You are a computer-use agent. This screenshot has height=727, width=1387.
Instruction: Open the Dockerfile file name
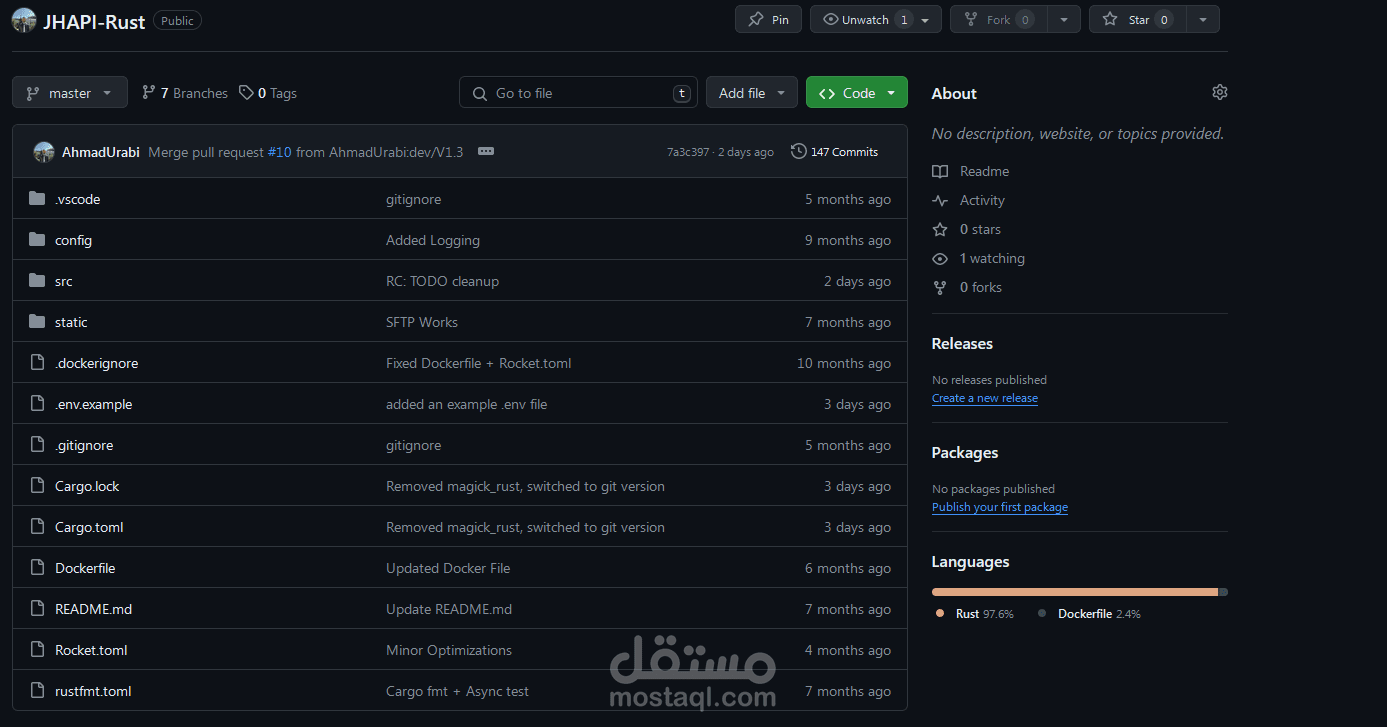pos(85,568)
